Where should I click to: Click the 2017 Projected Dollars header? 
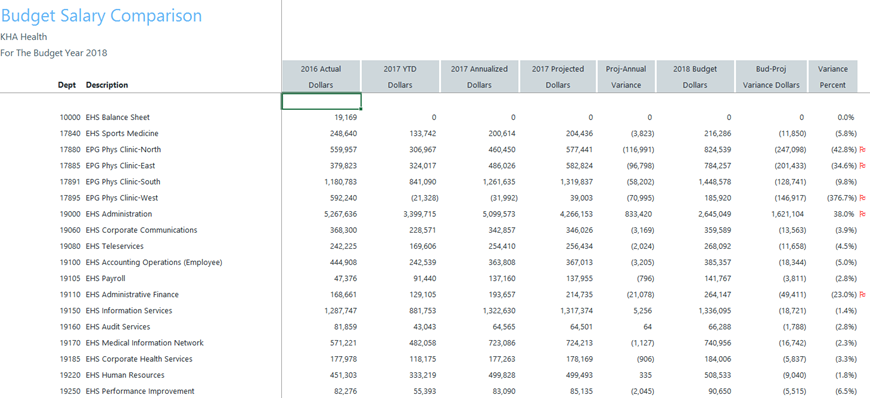point(558,77)
